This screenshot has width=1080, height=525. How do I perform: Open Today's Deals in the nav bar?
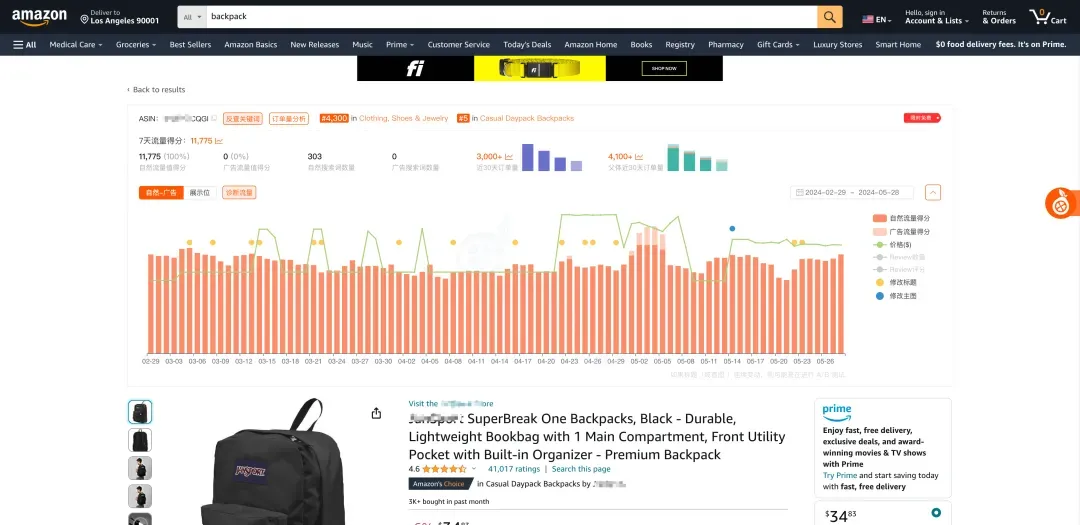tap(527, 45)
